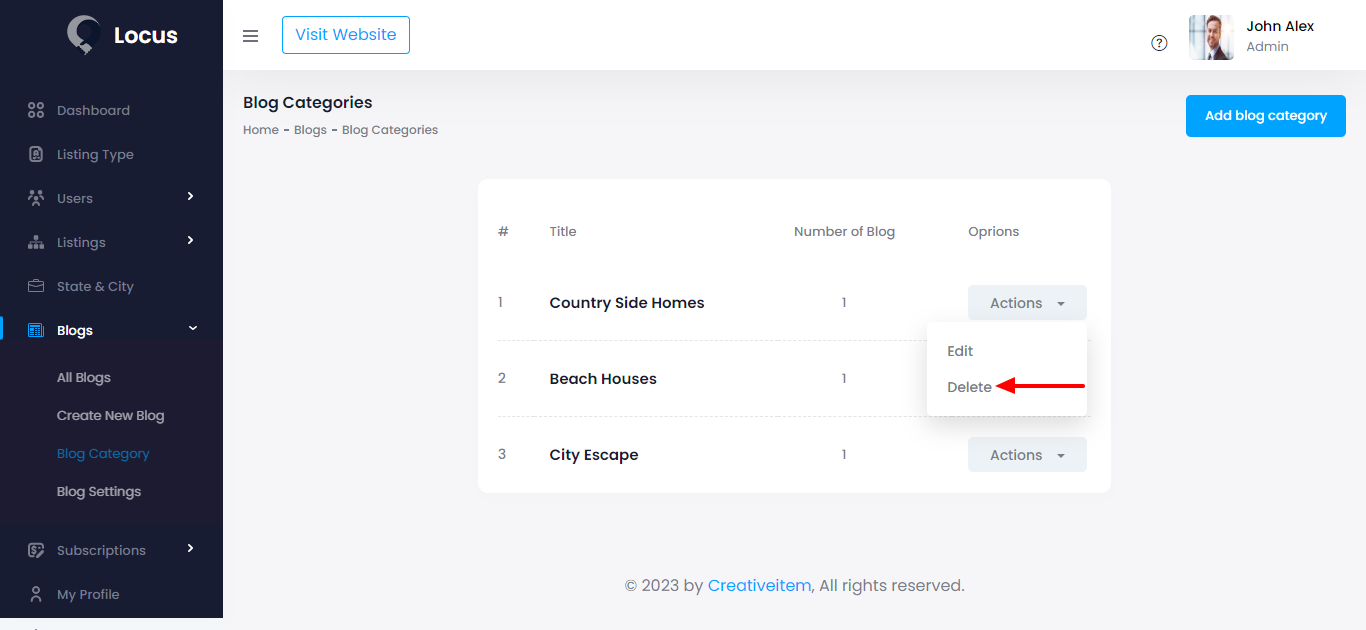The height and width of the screenshot is (630, 1366).
Task: Click the Users section icon
Action: pyautogui.click(x=36, y=197)
